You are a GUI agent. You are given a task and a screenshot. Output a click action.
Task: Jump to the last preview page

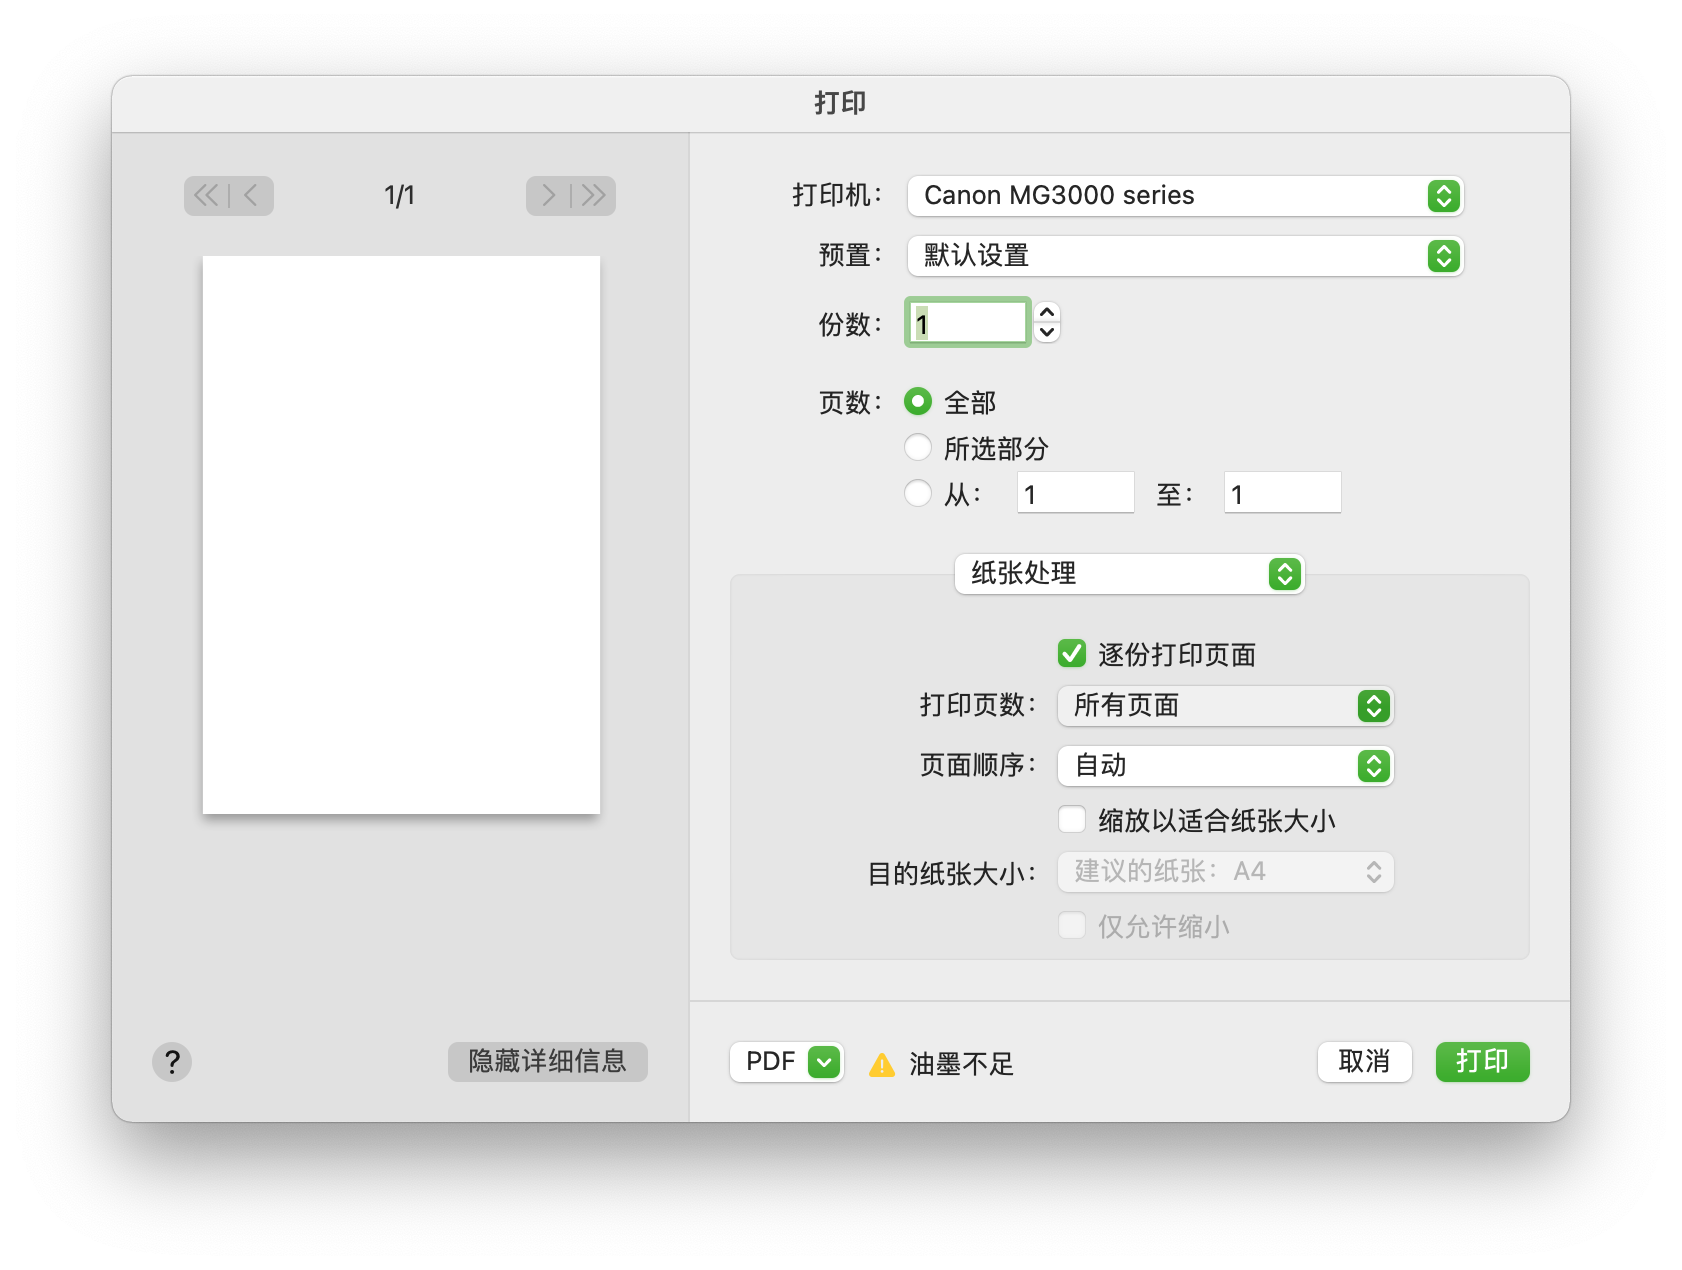coord(594,195)
